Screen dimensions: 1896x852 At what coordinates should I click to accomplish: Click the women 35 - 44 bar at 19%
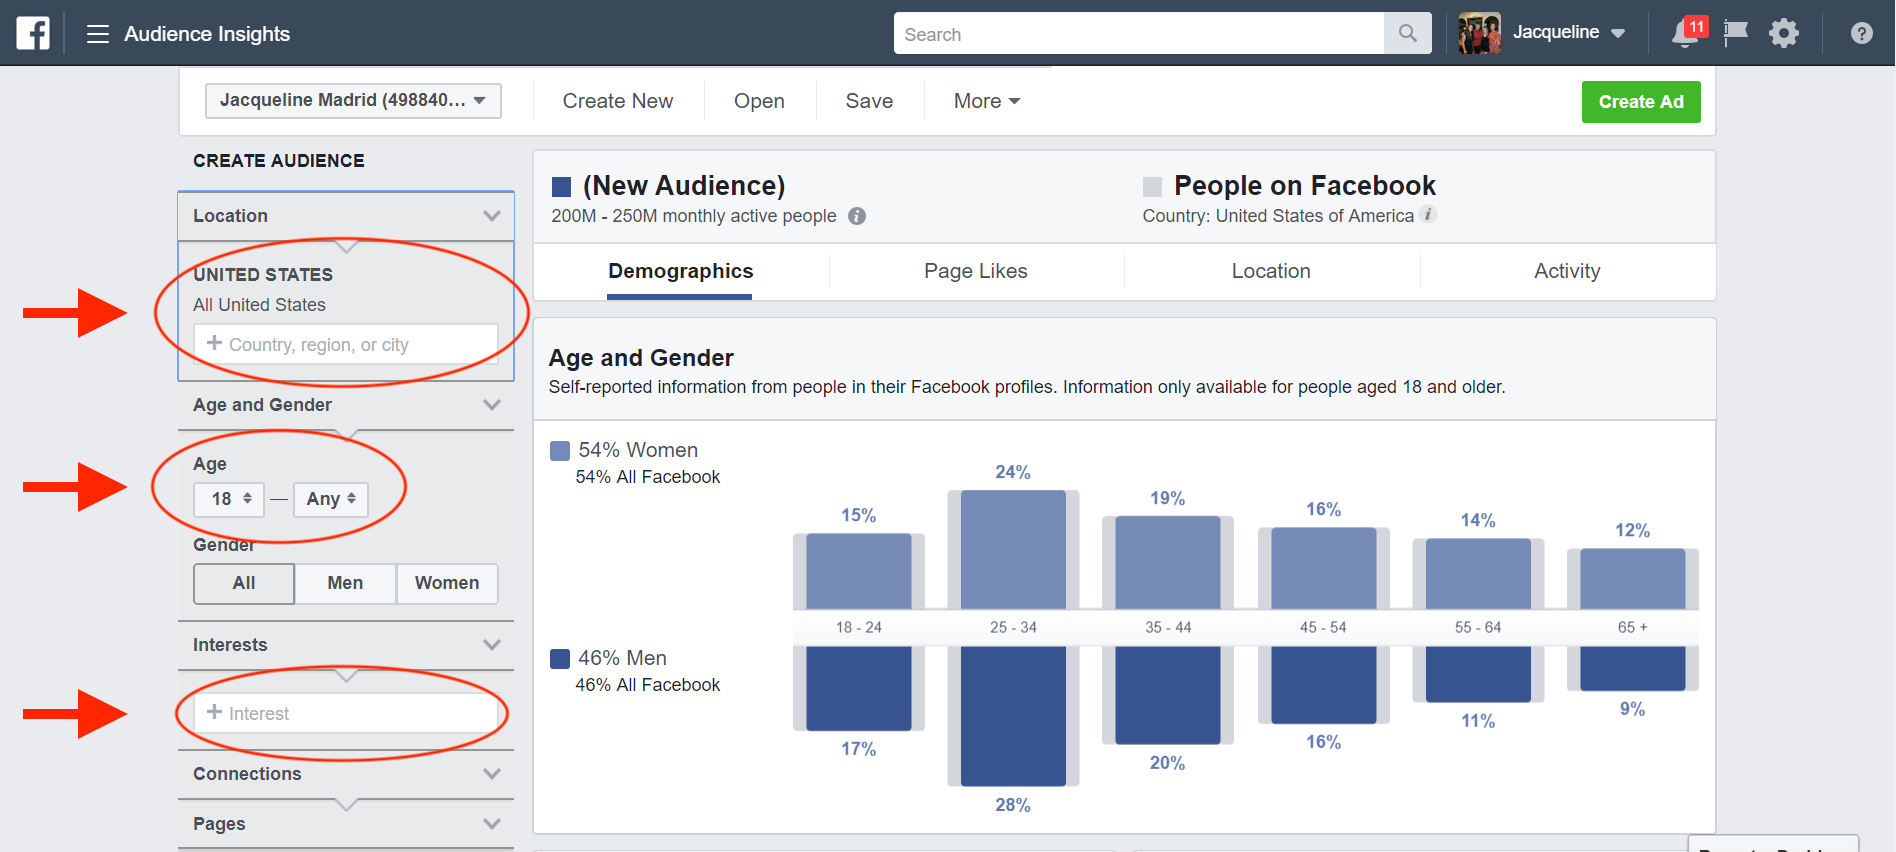click(1168, 562)
